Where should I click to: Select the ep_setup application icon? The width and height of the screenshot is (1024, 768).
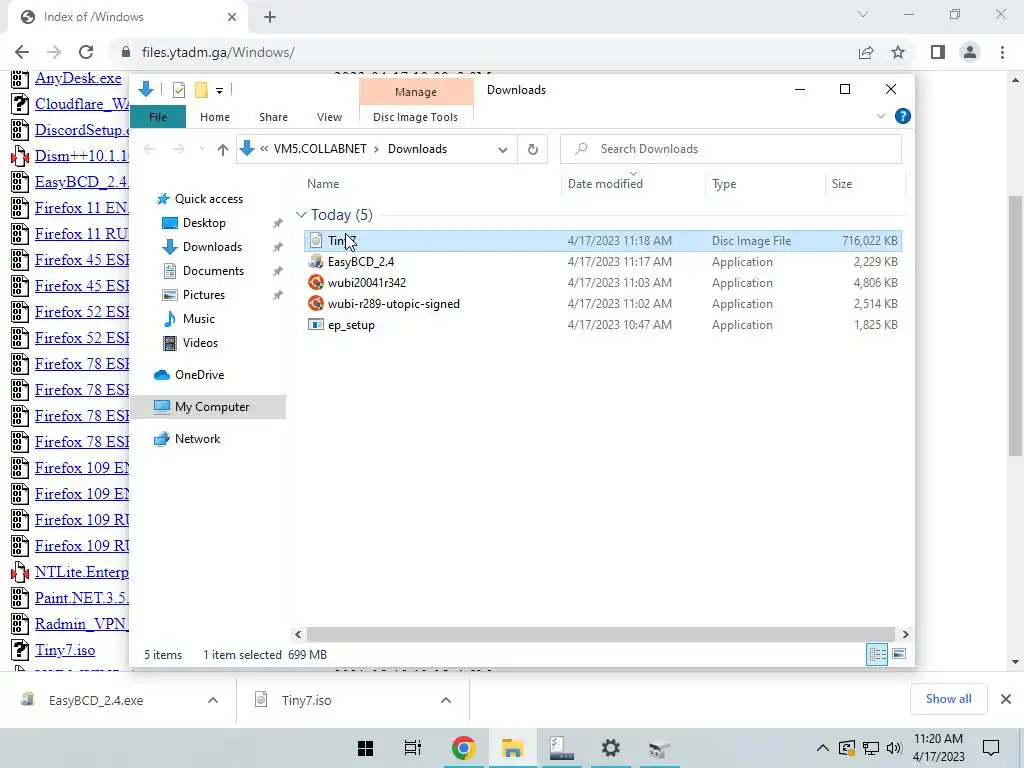coord(316,325)
